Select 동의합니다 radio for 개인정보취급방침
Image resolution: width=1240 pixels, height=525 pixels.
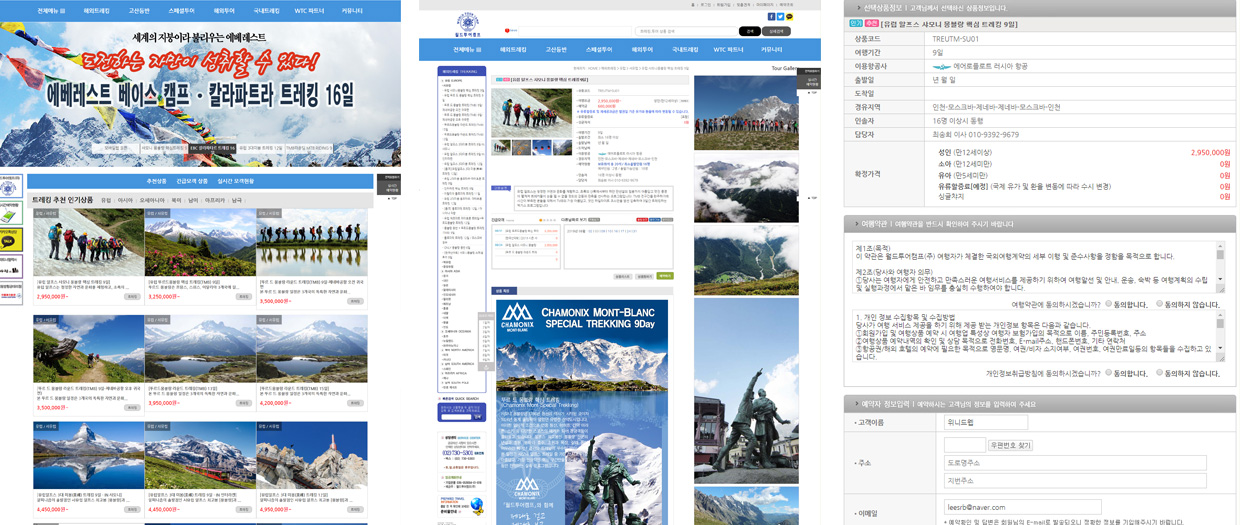click(1109, 372)
